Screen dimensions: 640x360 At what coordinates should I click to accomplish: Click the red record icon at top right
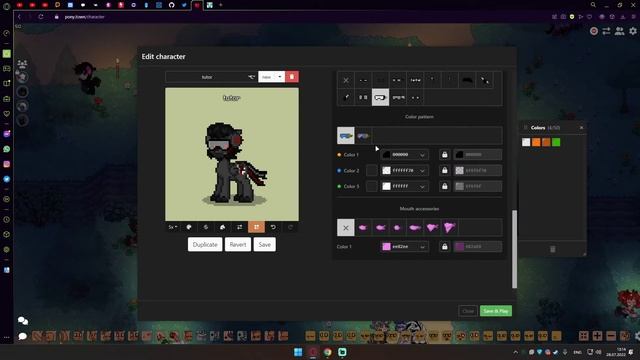coord(594,31)
